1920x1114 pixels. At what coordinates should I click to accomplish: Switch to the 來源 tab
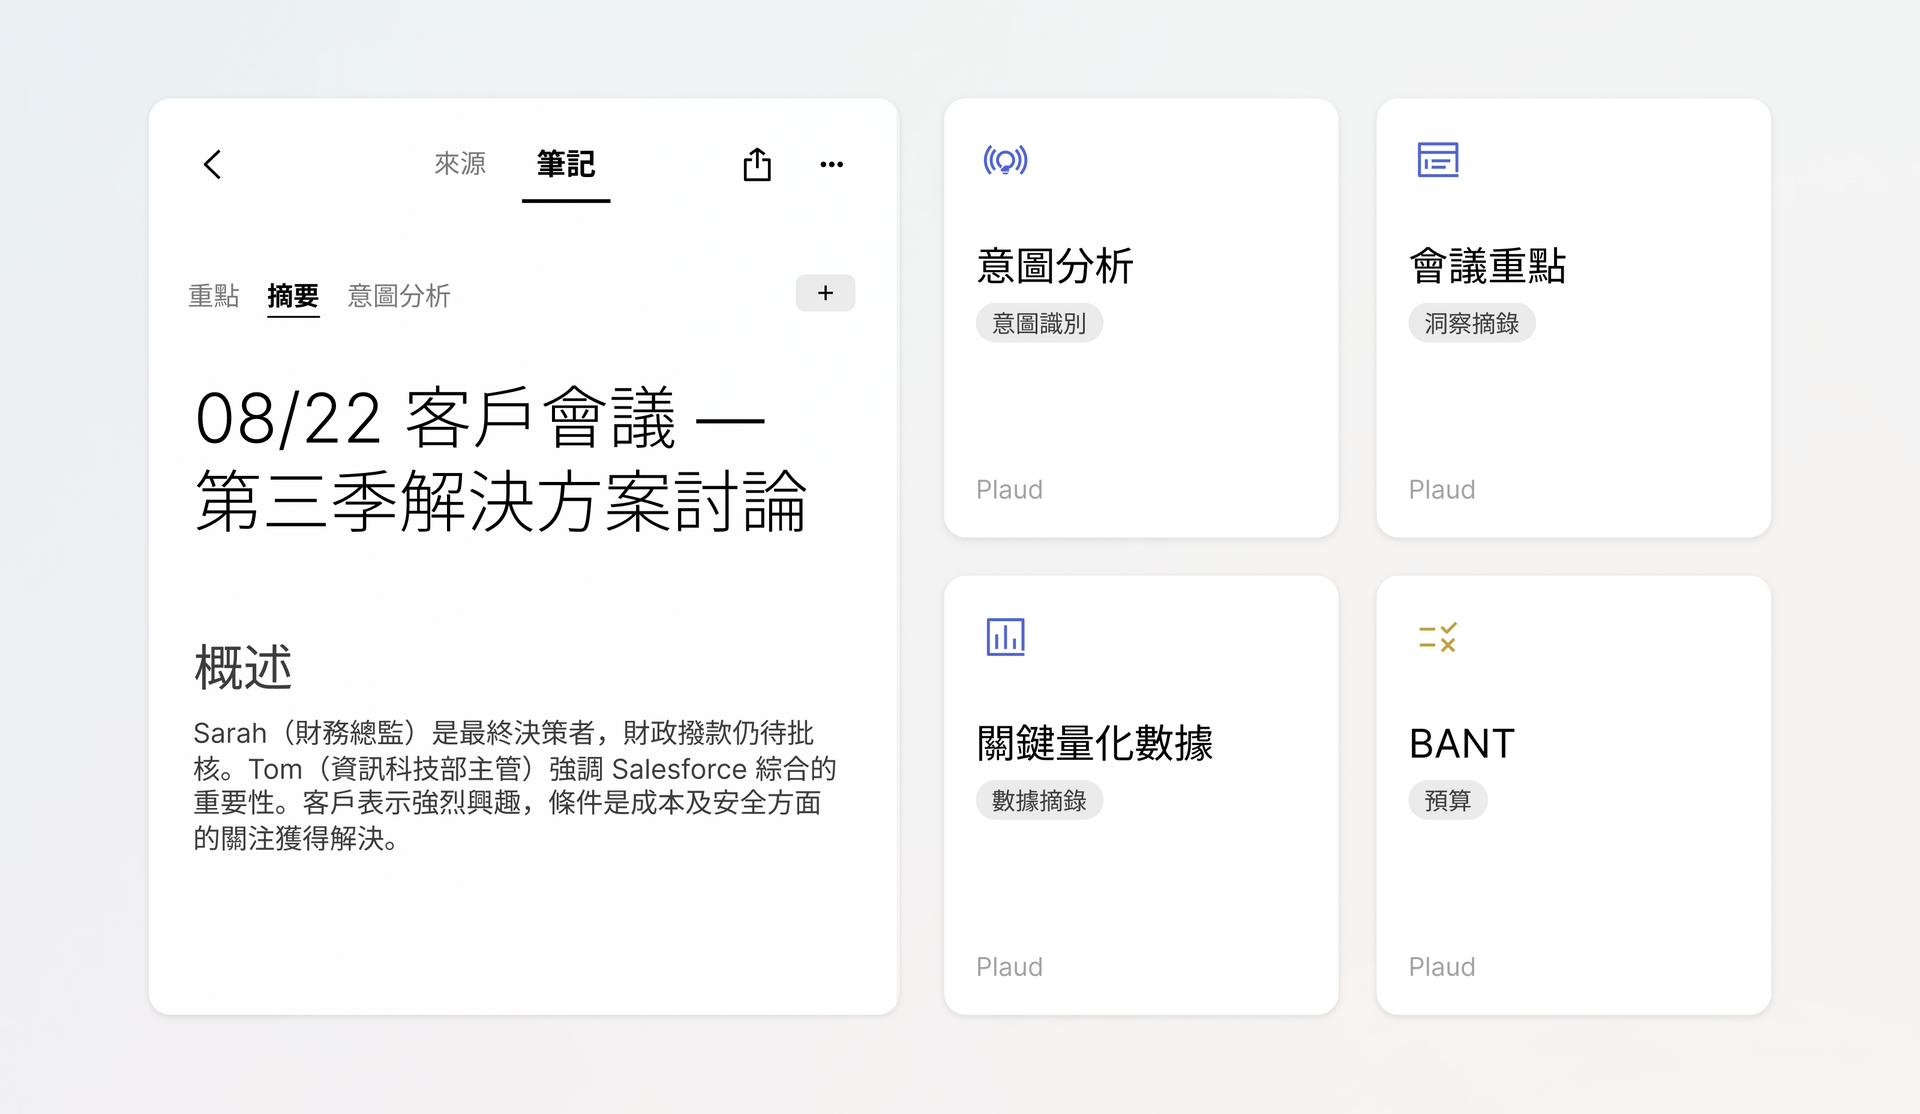pos(460,164)
